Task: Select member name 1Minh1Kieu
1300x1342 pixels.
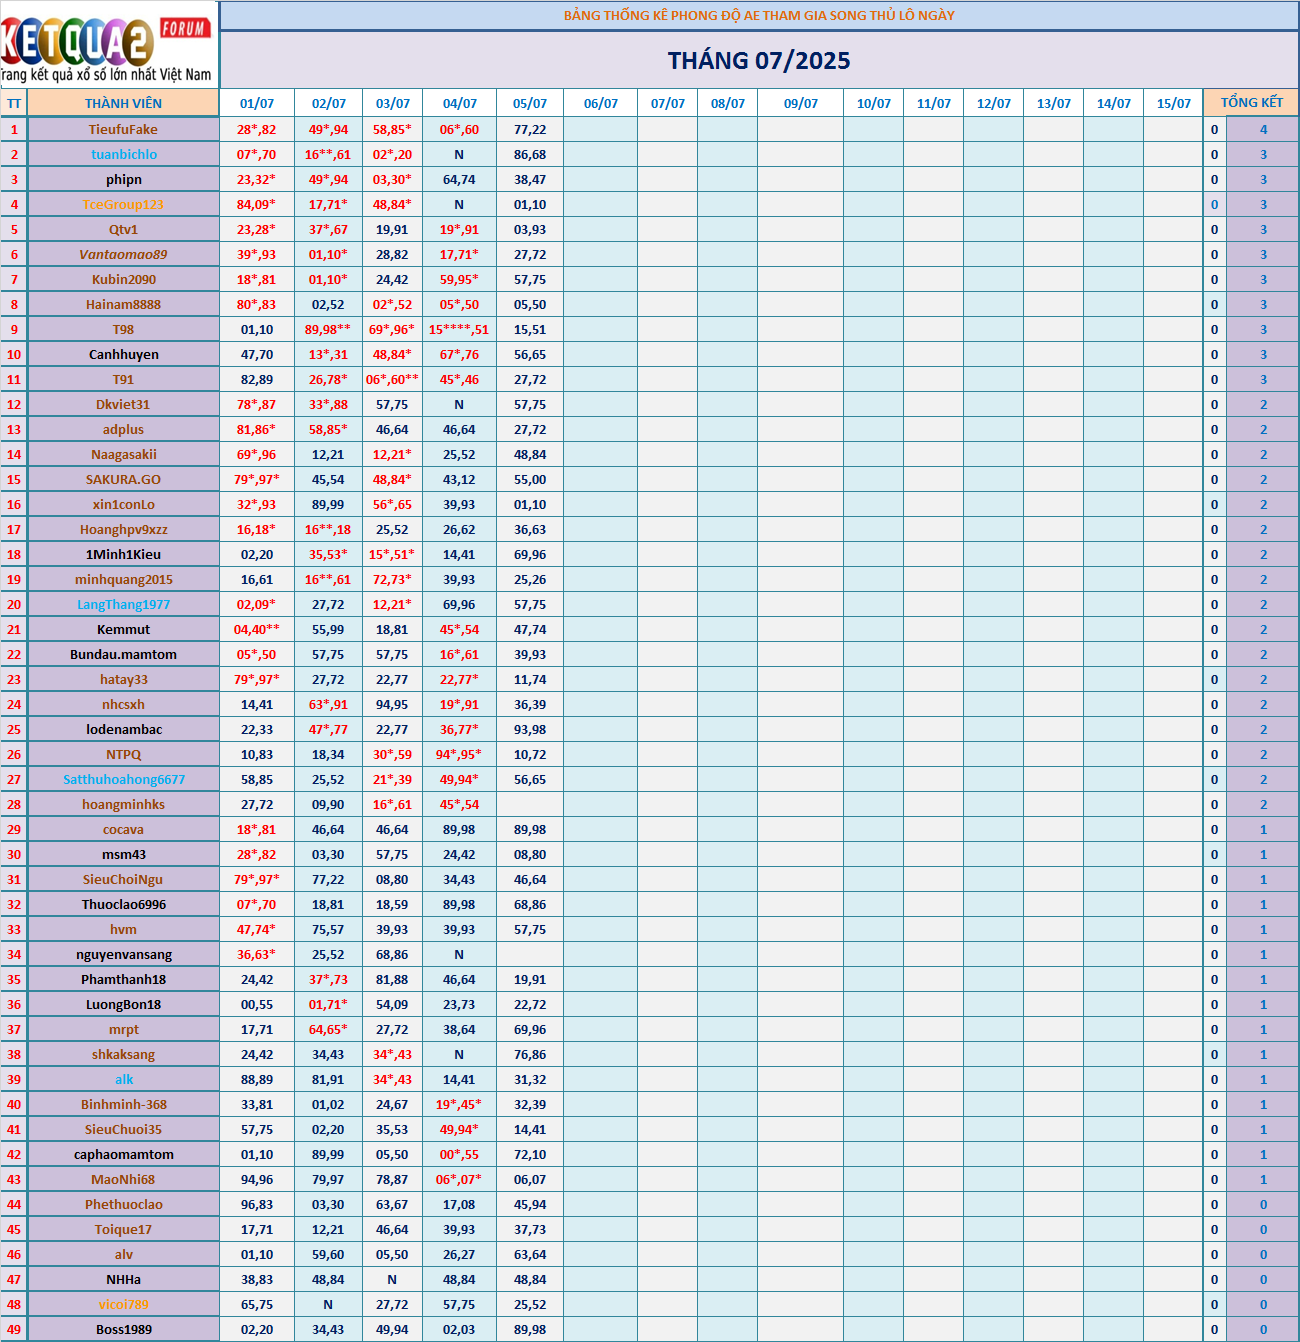Action: point(123,554)
